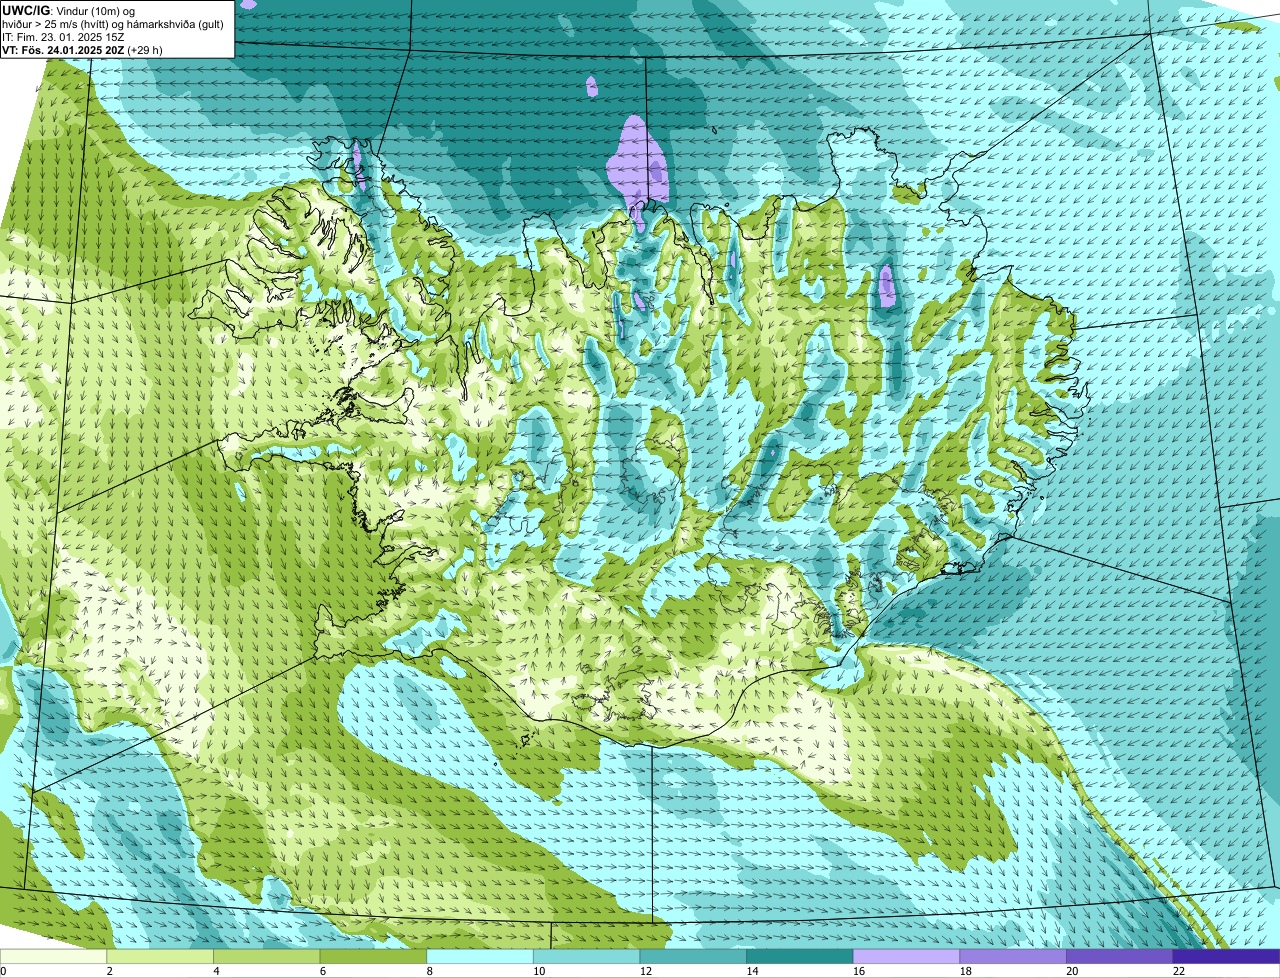The height and width of the screenshot is (978, 1280).
Task: Click the legend scale label "16"
Action: pyautogui.click(x=859, y=971)
